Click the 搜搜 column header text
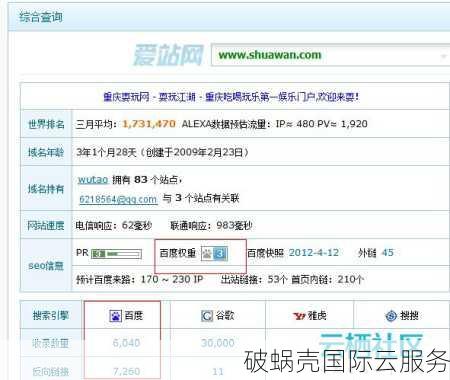 [409, 315]
